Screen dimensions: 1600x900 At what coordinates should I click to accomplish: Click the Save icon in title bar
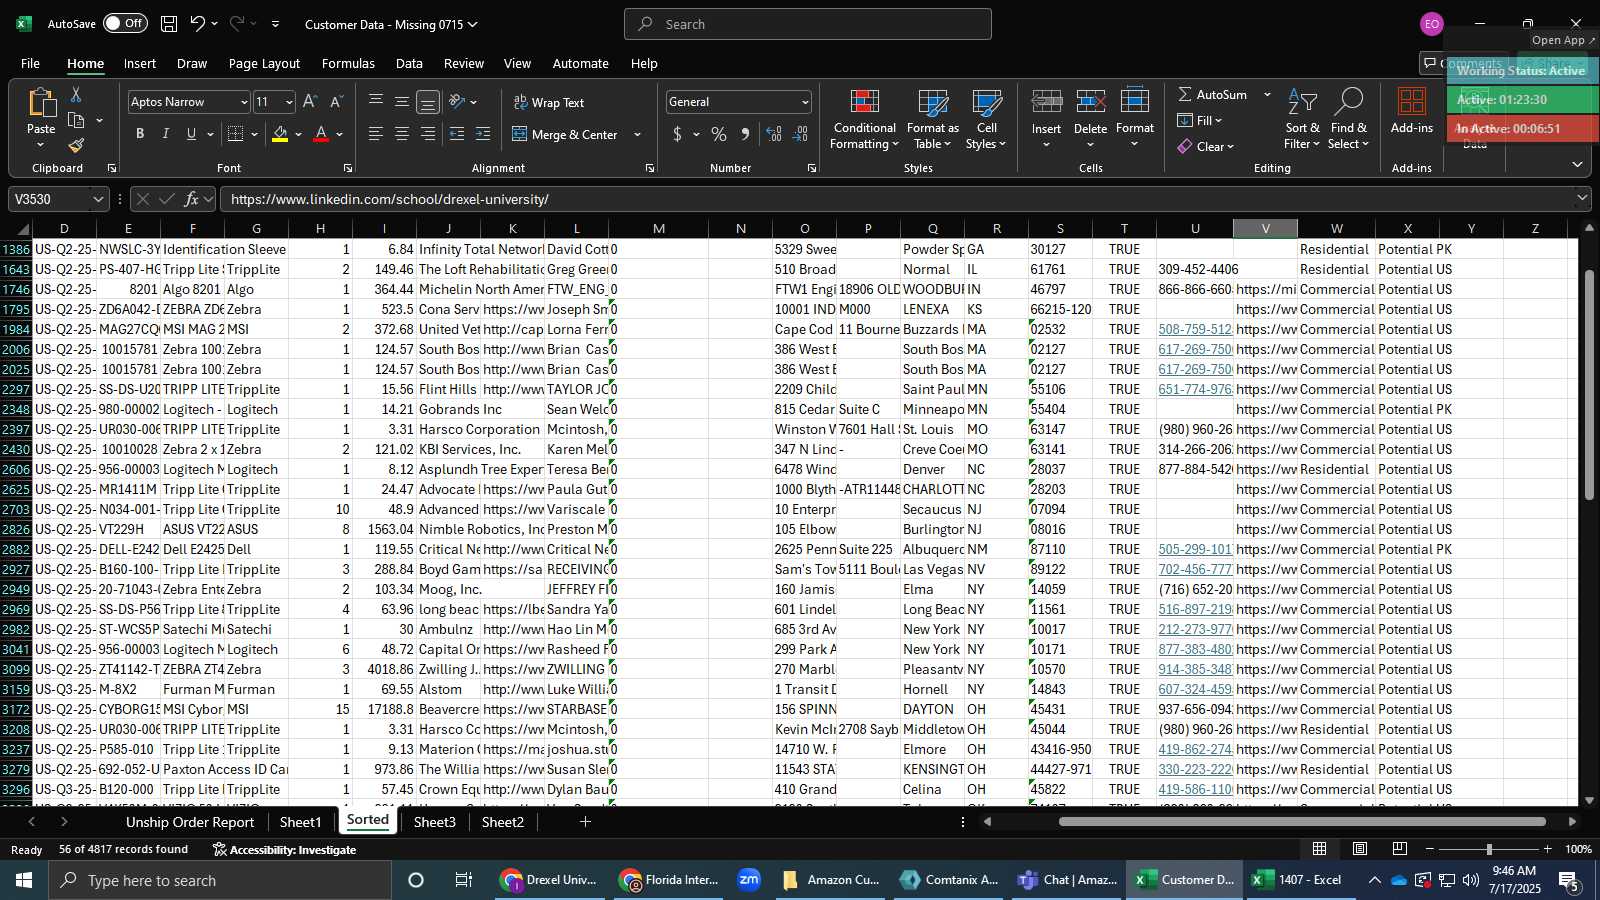[169, 24]
